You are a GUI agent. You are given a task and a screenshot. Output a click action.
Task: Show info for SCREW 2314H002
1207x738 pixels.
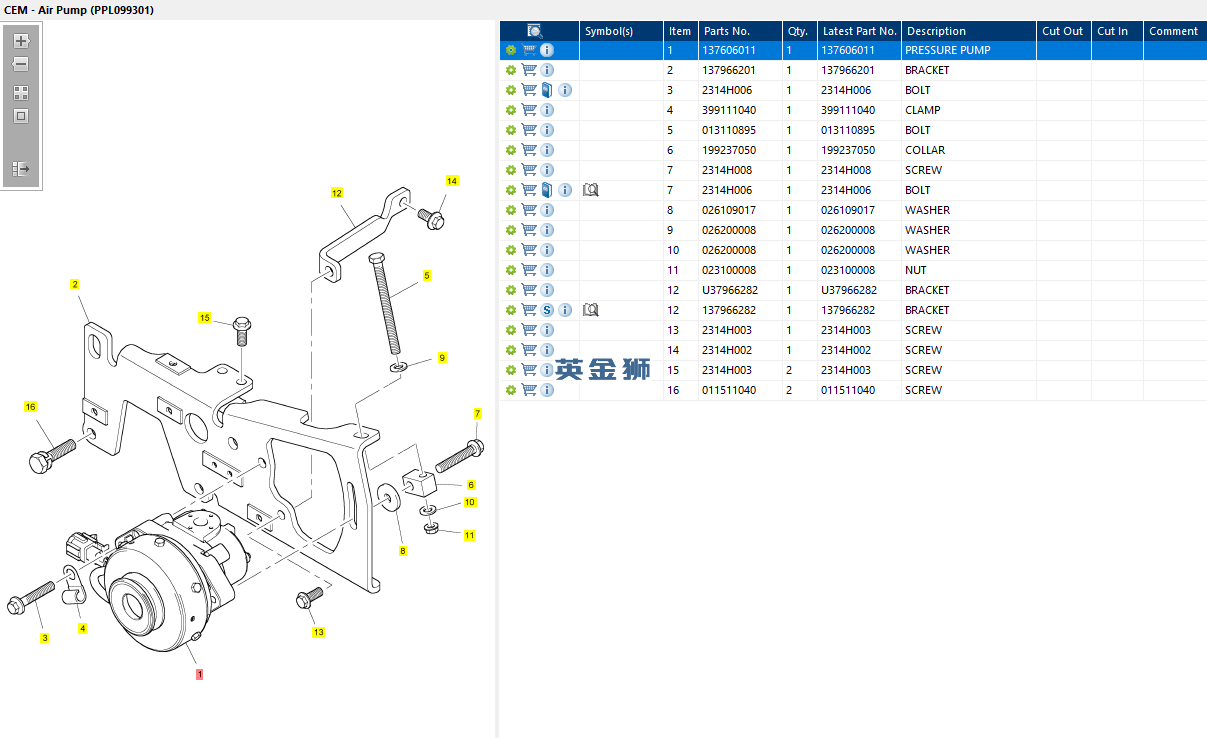pyautogui.click(x=547, y=350)
